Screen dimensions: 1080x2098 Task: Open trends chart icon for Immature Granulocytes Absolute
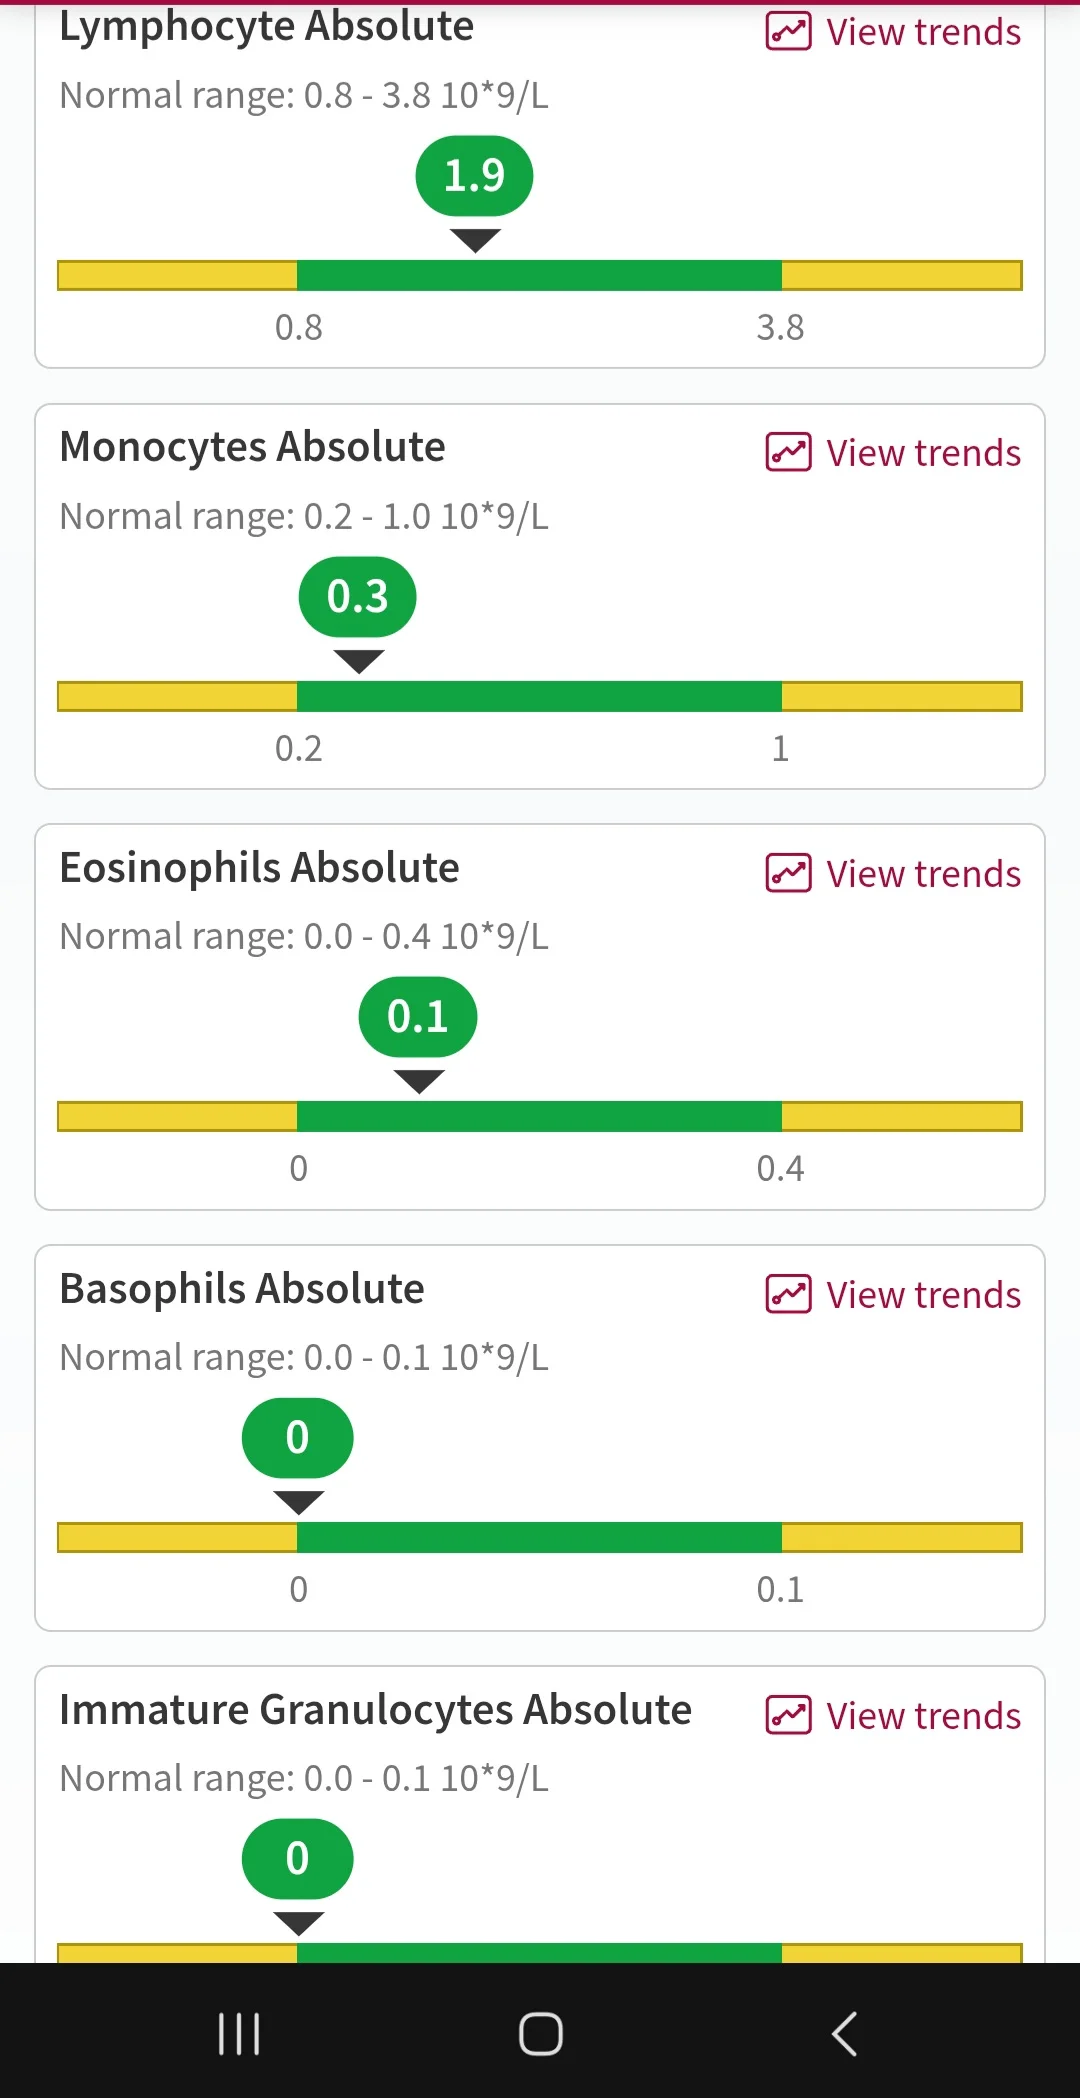(x=788, y=1715)
